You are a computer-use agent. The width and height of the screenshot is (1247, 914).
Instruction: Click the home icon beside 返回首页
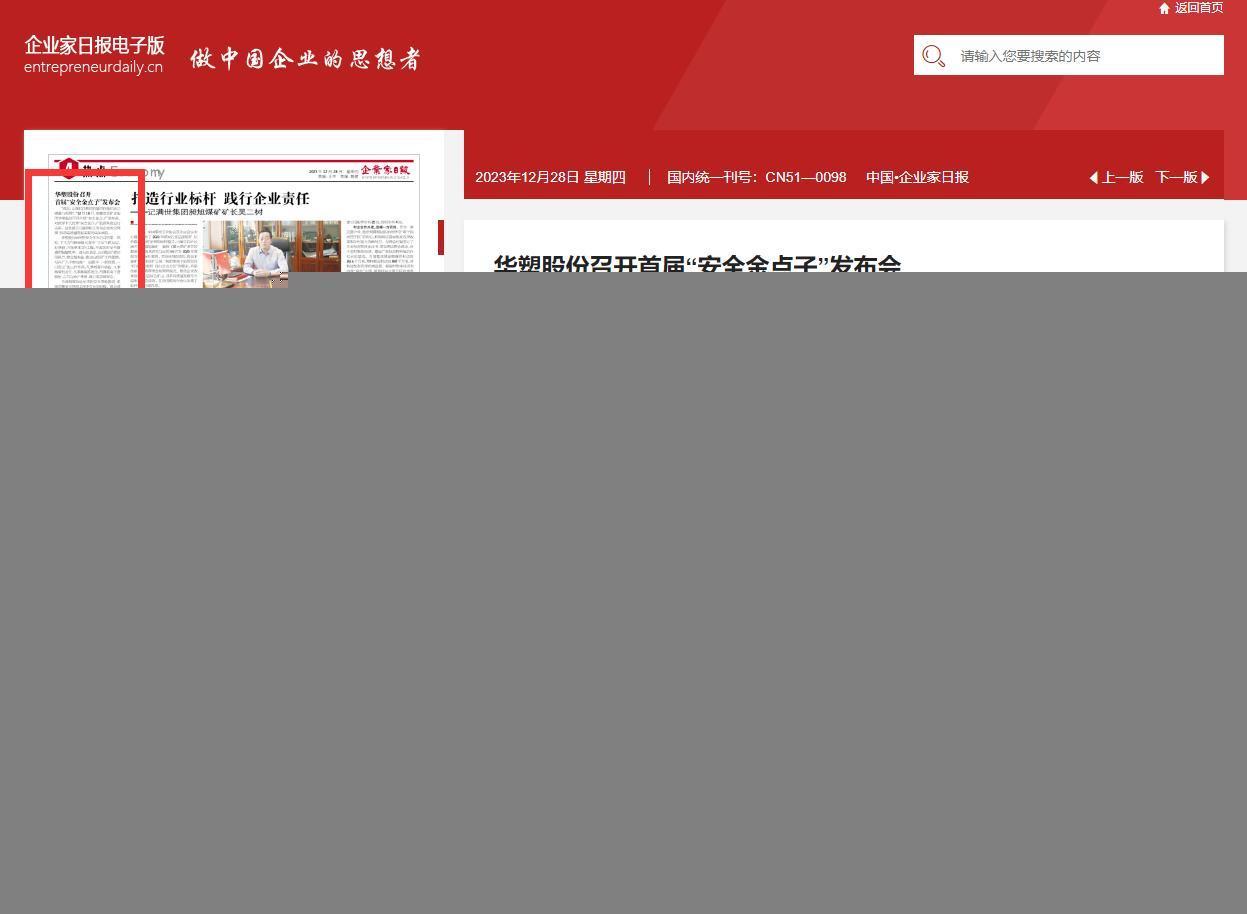click(1164, 9)
